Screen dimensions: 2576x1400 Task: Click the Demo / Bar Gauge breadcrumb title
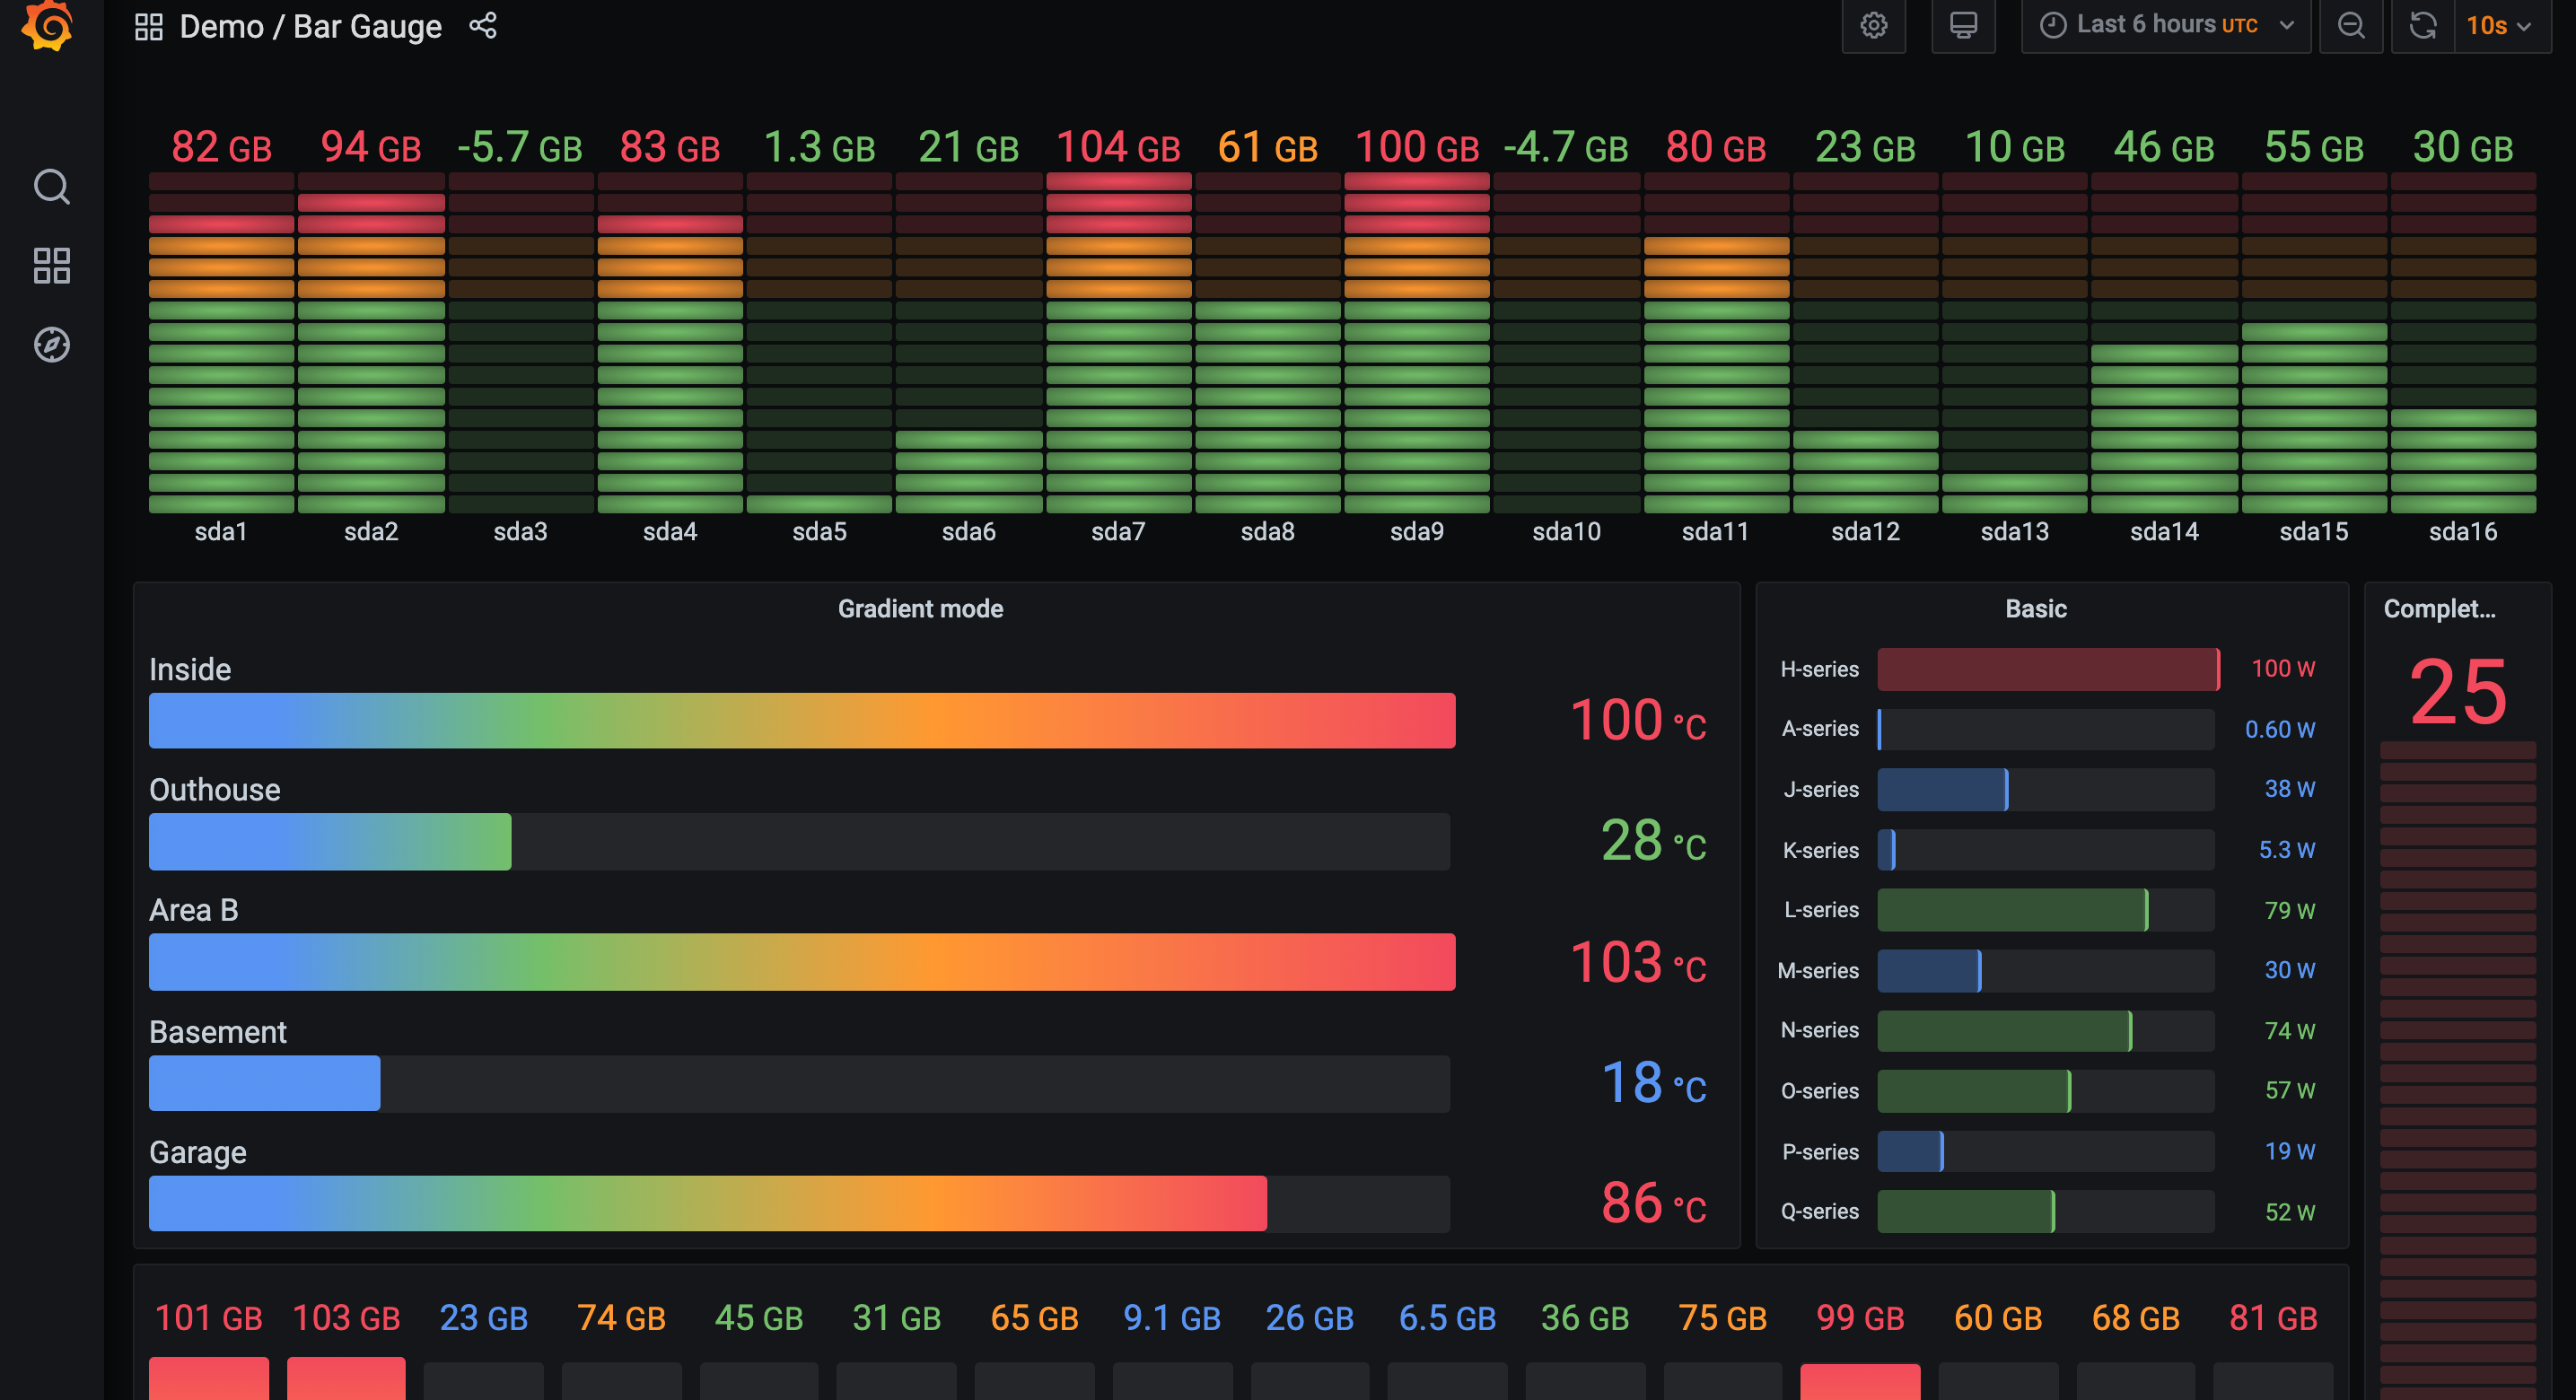coord(310,26)
